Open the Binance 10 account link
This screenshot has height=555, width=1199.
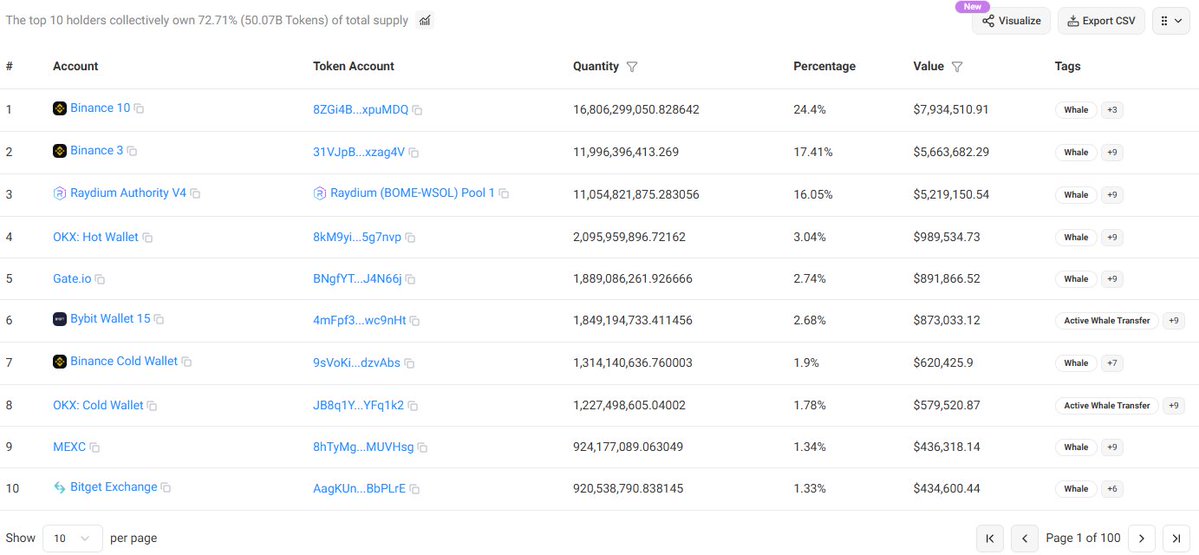100,109
